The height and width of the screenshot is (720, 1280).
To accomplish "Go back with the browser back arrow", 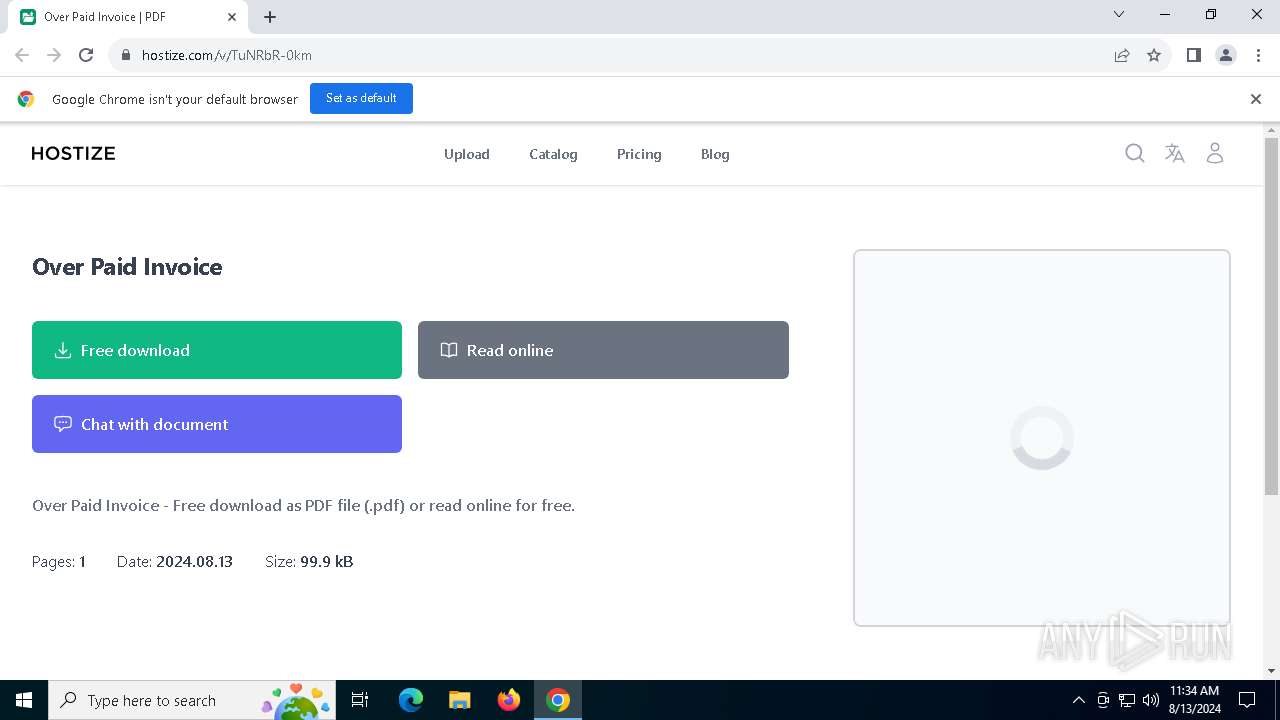I will [22, 55].
